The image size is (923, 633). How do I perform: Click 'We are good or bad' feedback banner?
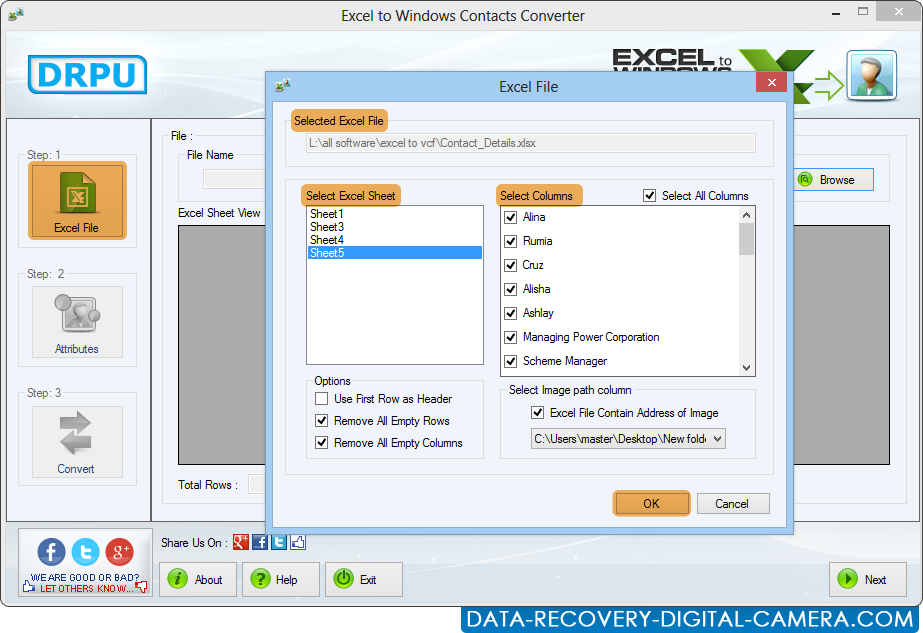(85, 583)
